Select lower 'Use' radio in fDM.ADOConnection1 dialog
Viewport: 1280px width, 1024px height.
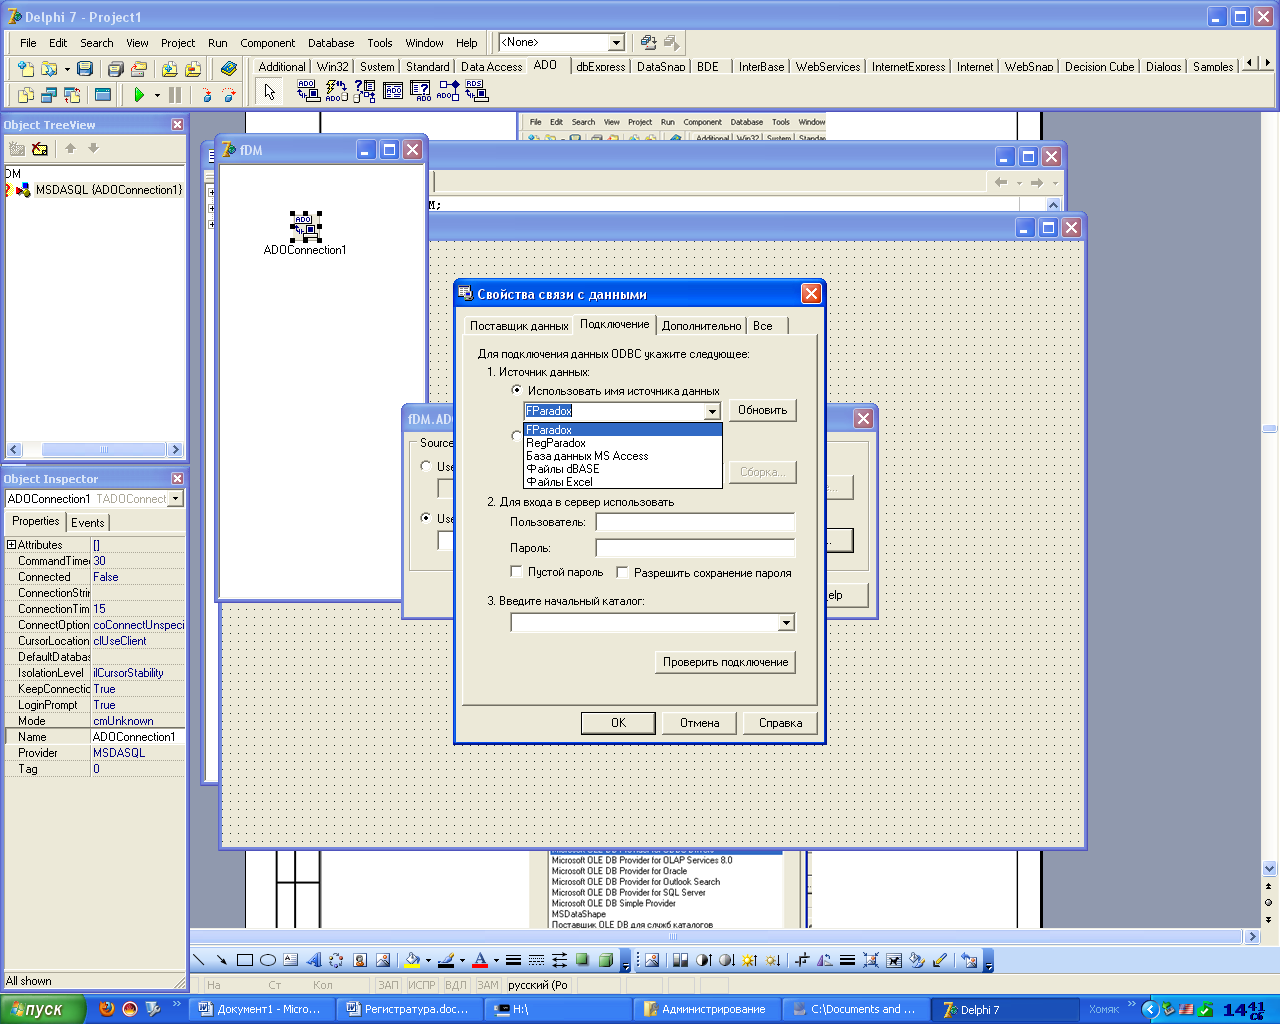pyautogui.click(x=426, y=518)
